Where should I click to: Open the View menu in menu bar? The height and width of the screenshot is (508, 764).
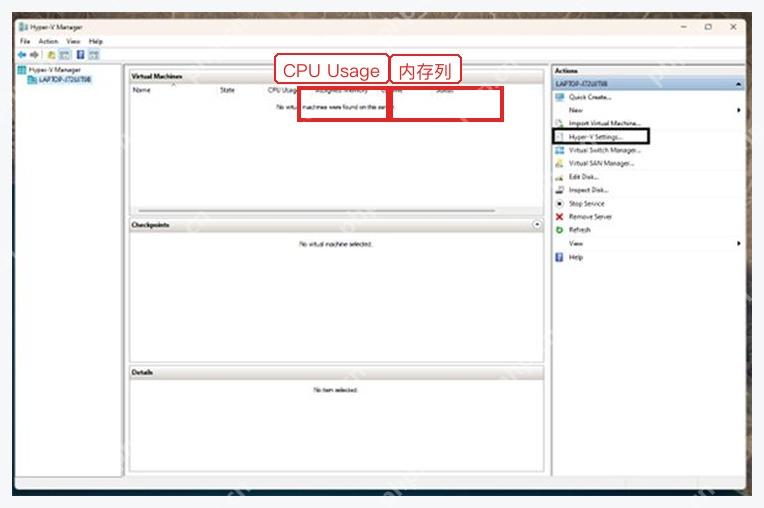(x=73, y=41)
